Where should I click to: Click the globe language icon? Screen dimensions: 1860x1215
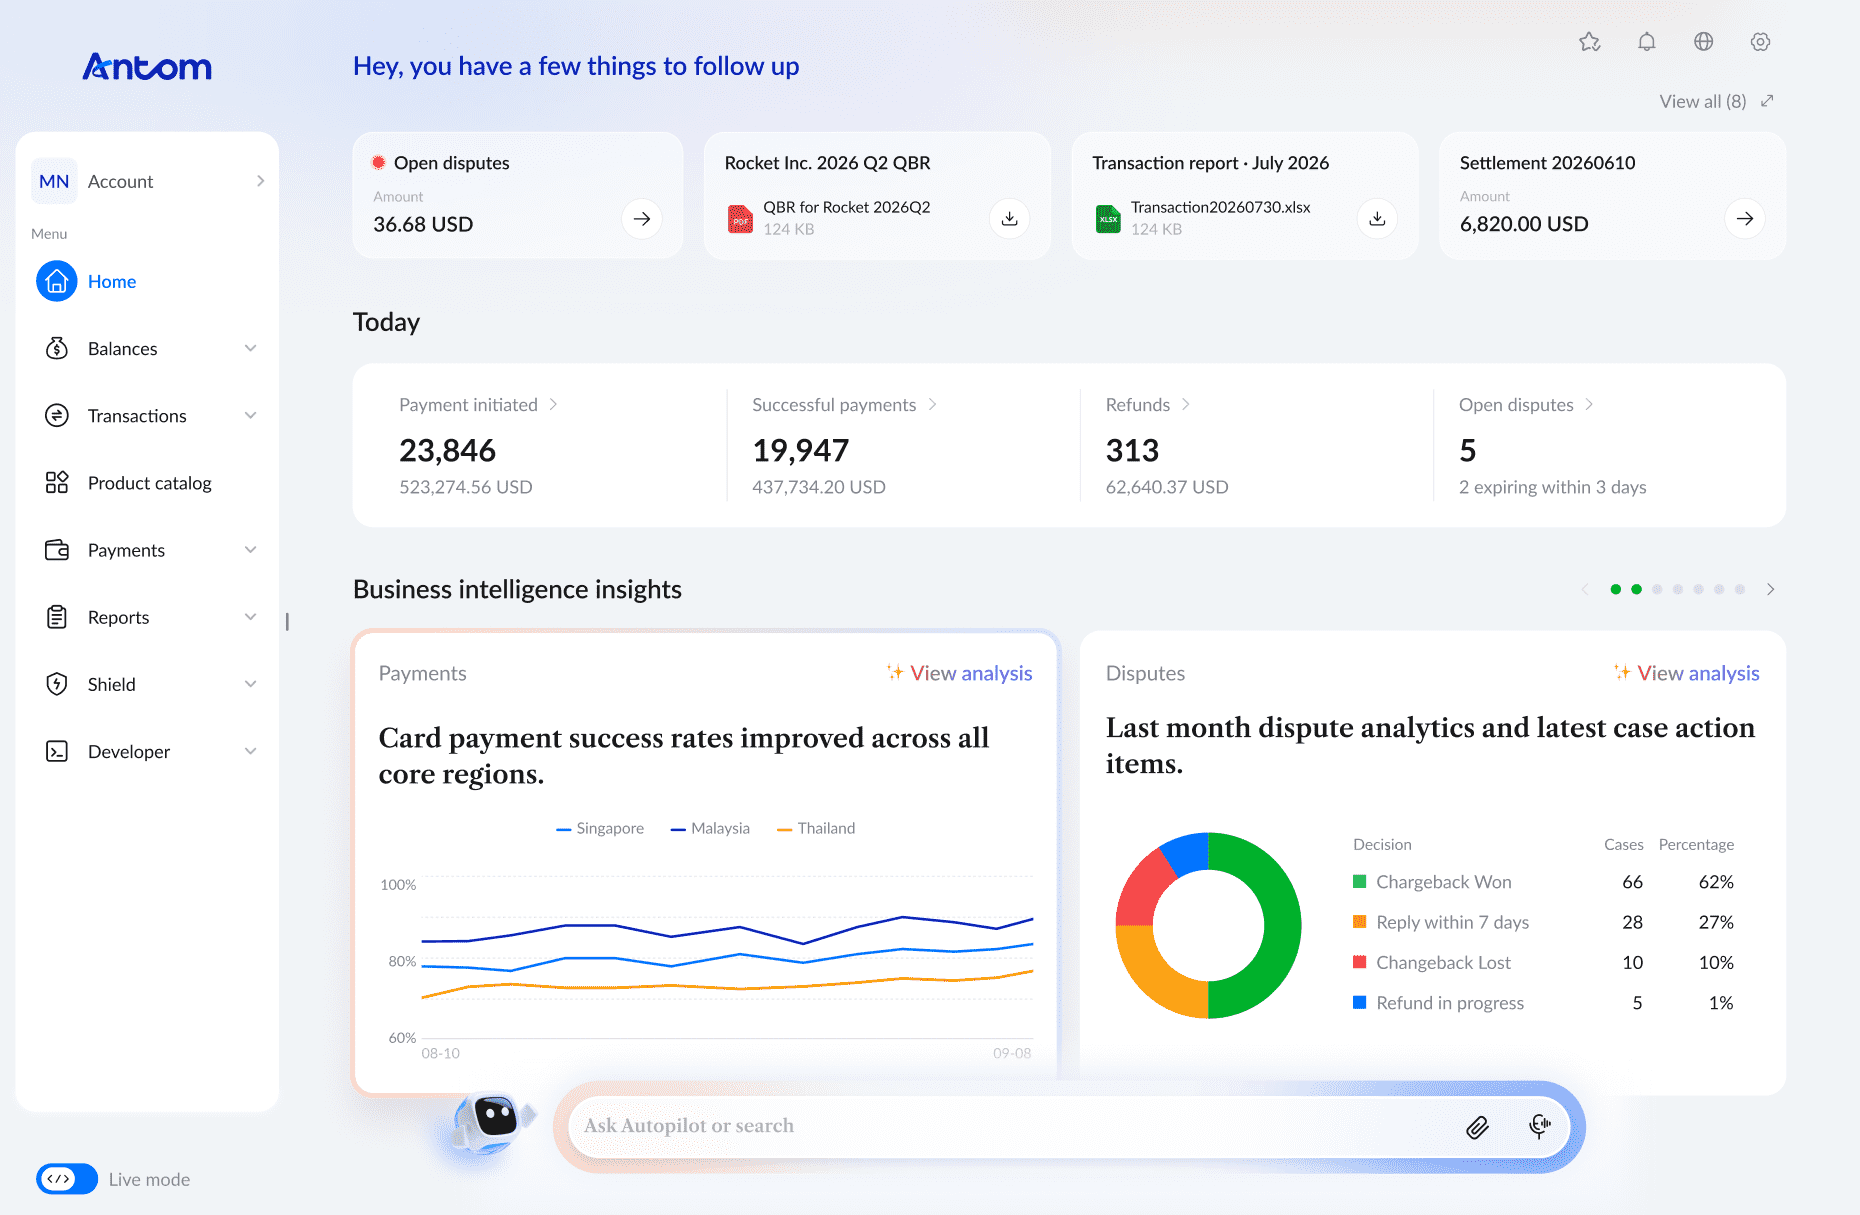tap(1704, 42)
